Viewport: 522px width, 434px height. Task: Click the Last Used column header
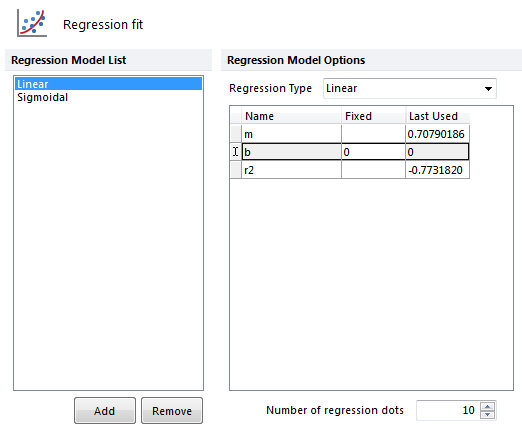(437, 116)
